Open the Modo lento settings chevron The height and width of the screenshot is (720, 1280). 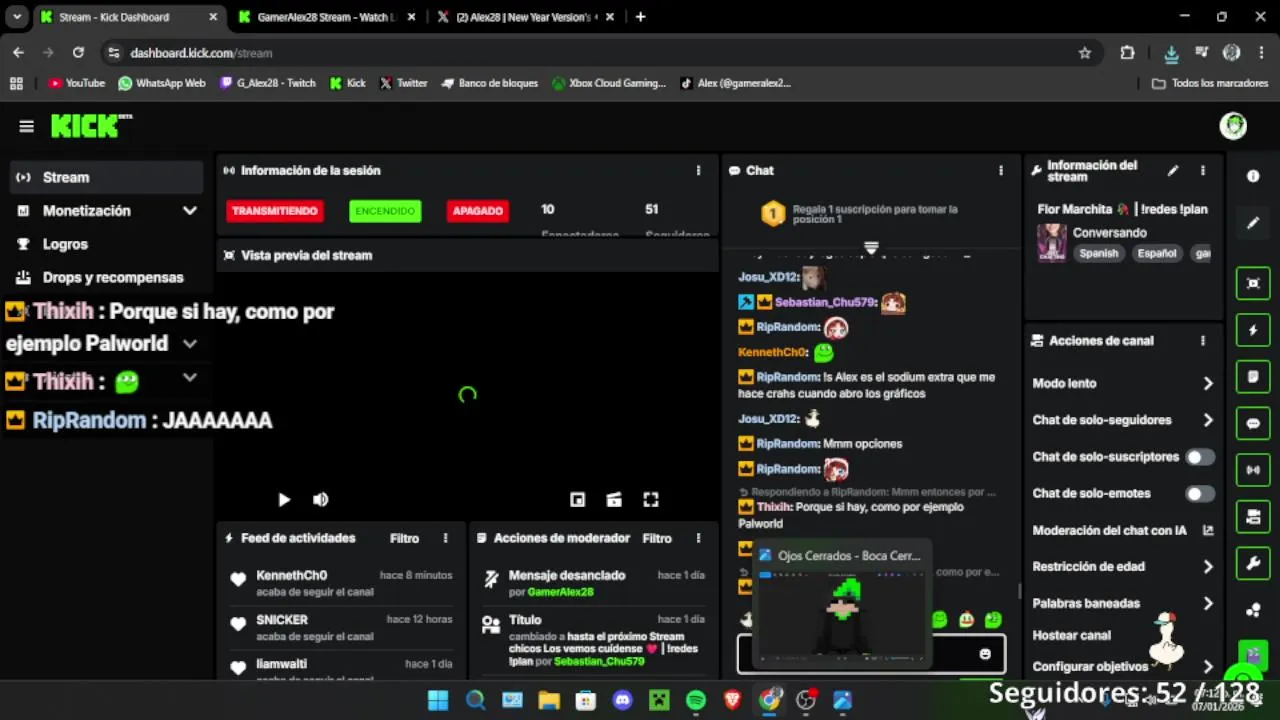pyautogui.click(x=1208, y=383)
